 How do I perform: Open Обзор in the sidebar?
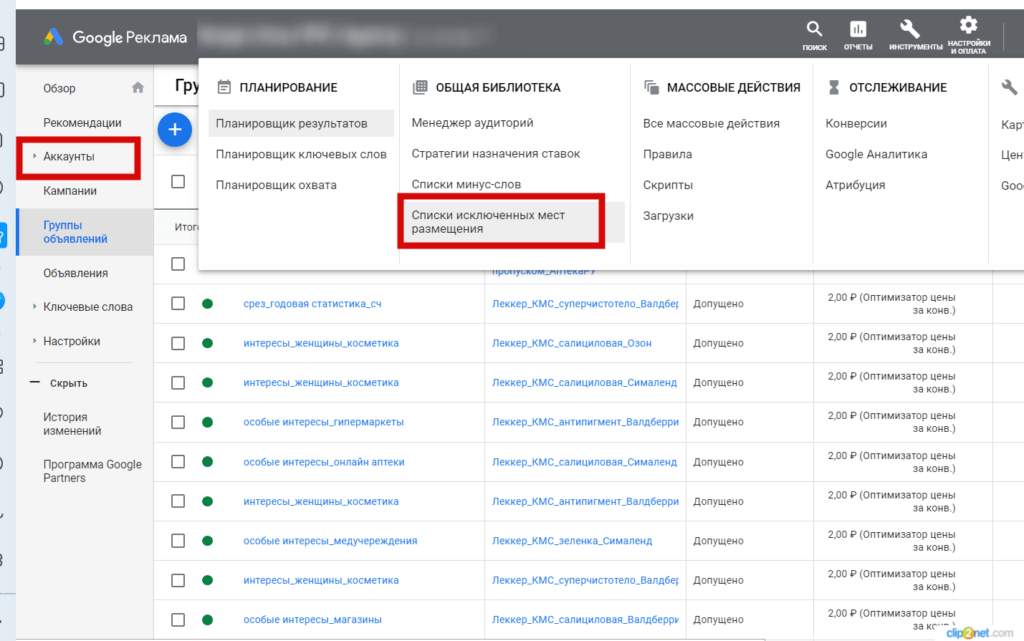(59, 88)
